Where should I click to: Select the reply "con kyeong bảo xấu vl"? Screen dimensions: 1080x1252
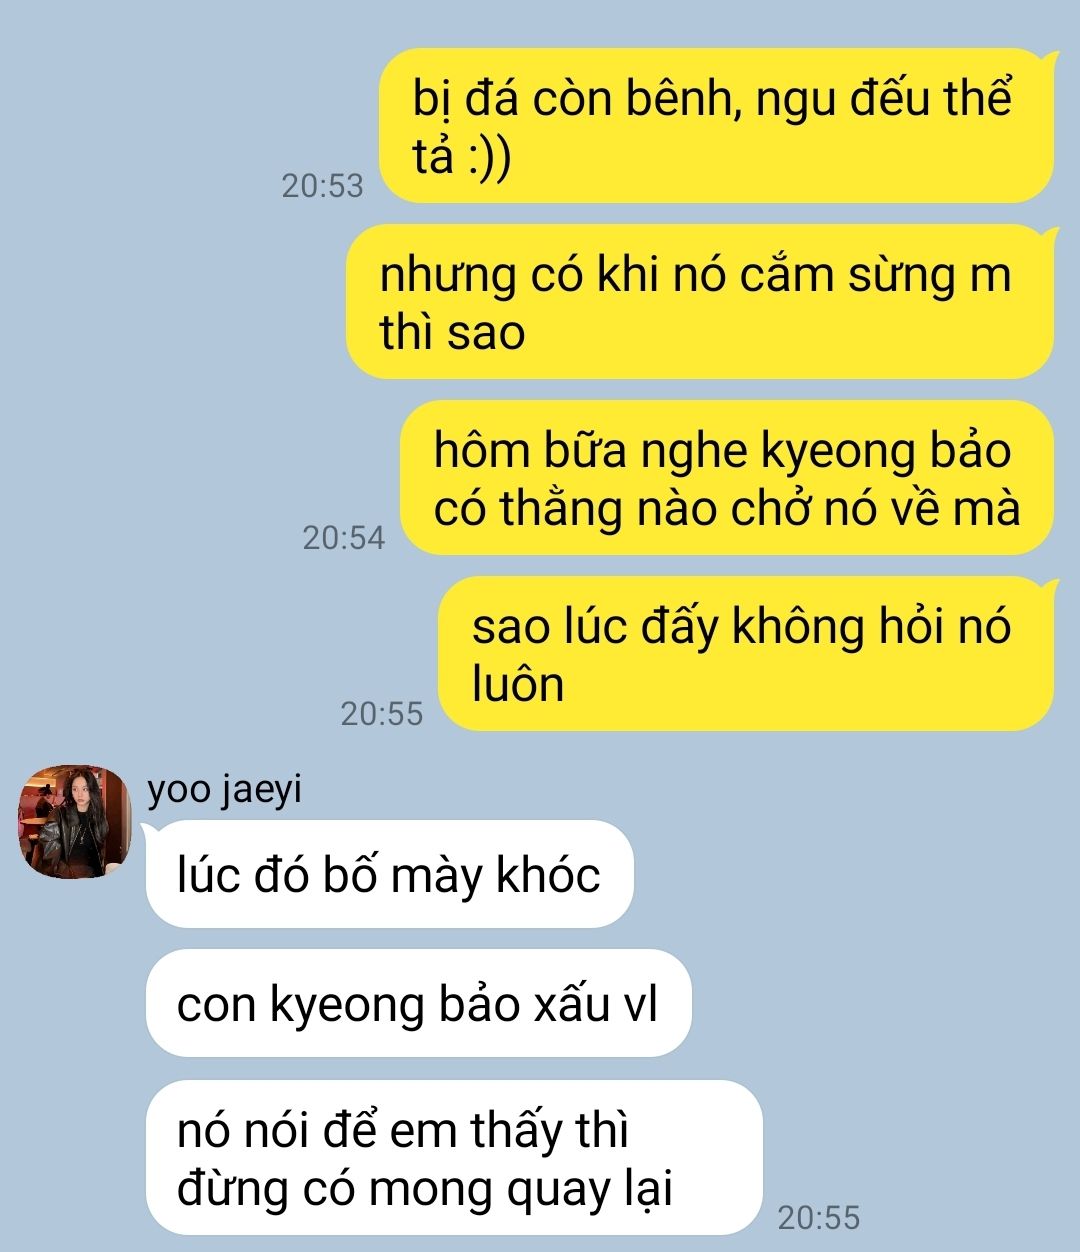[418, 1004]
